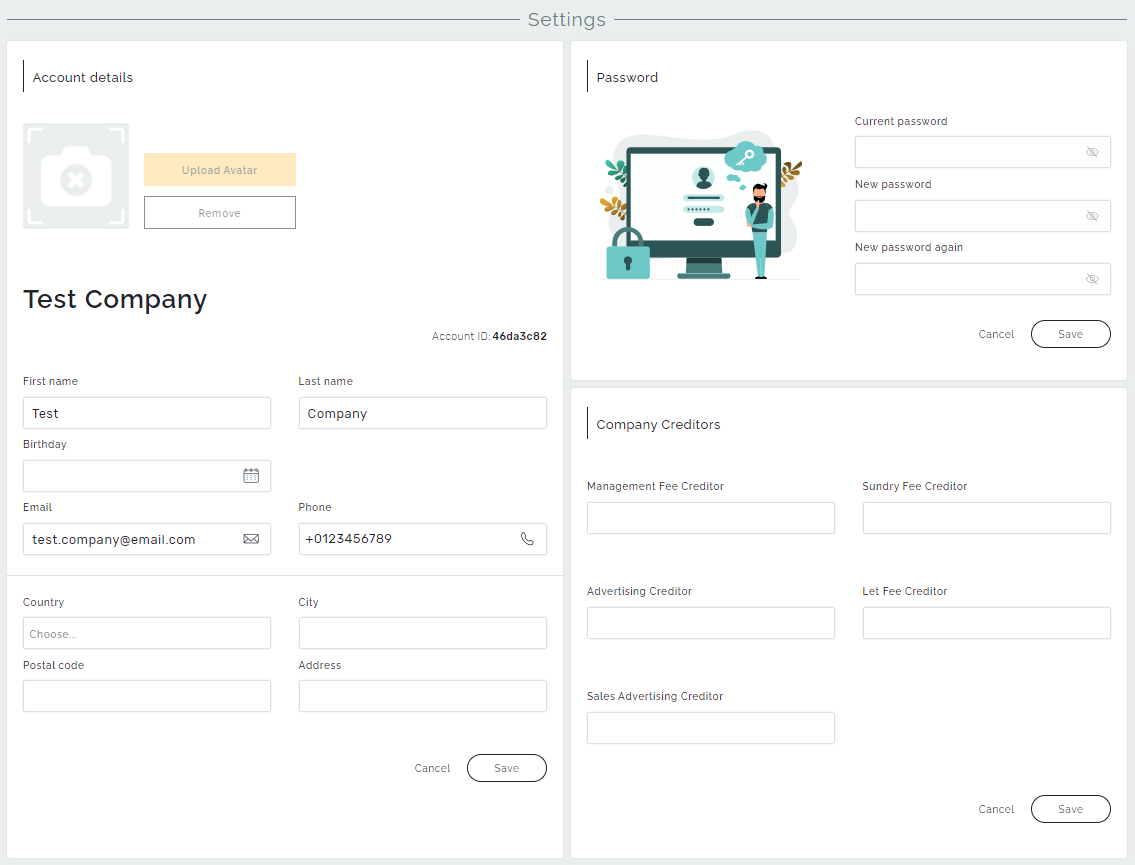Click the Remove avatar button
Screen dimensions: 1135x865
tap(219, 213)
